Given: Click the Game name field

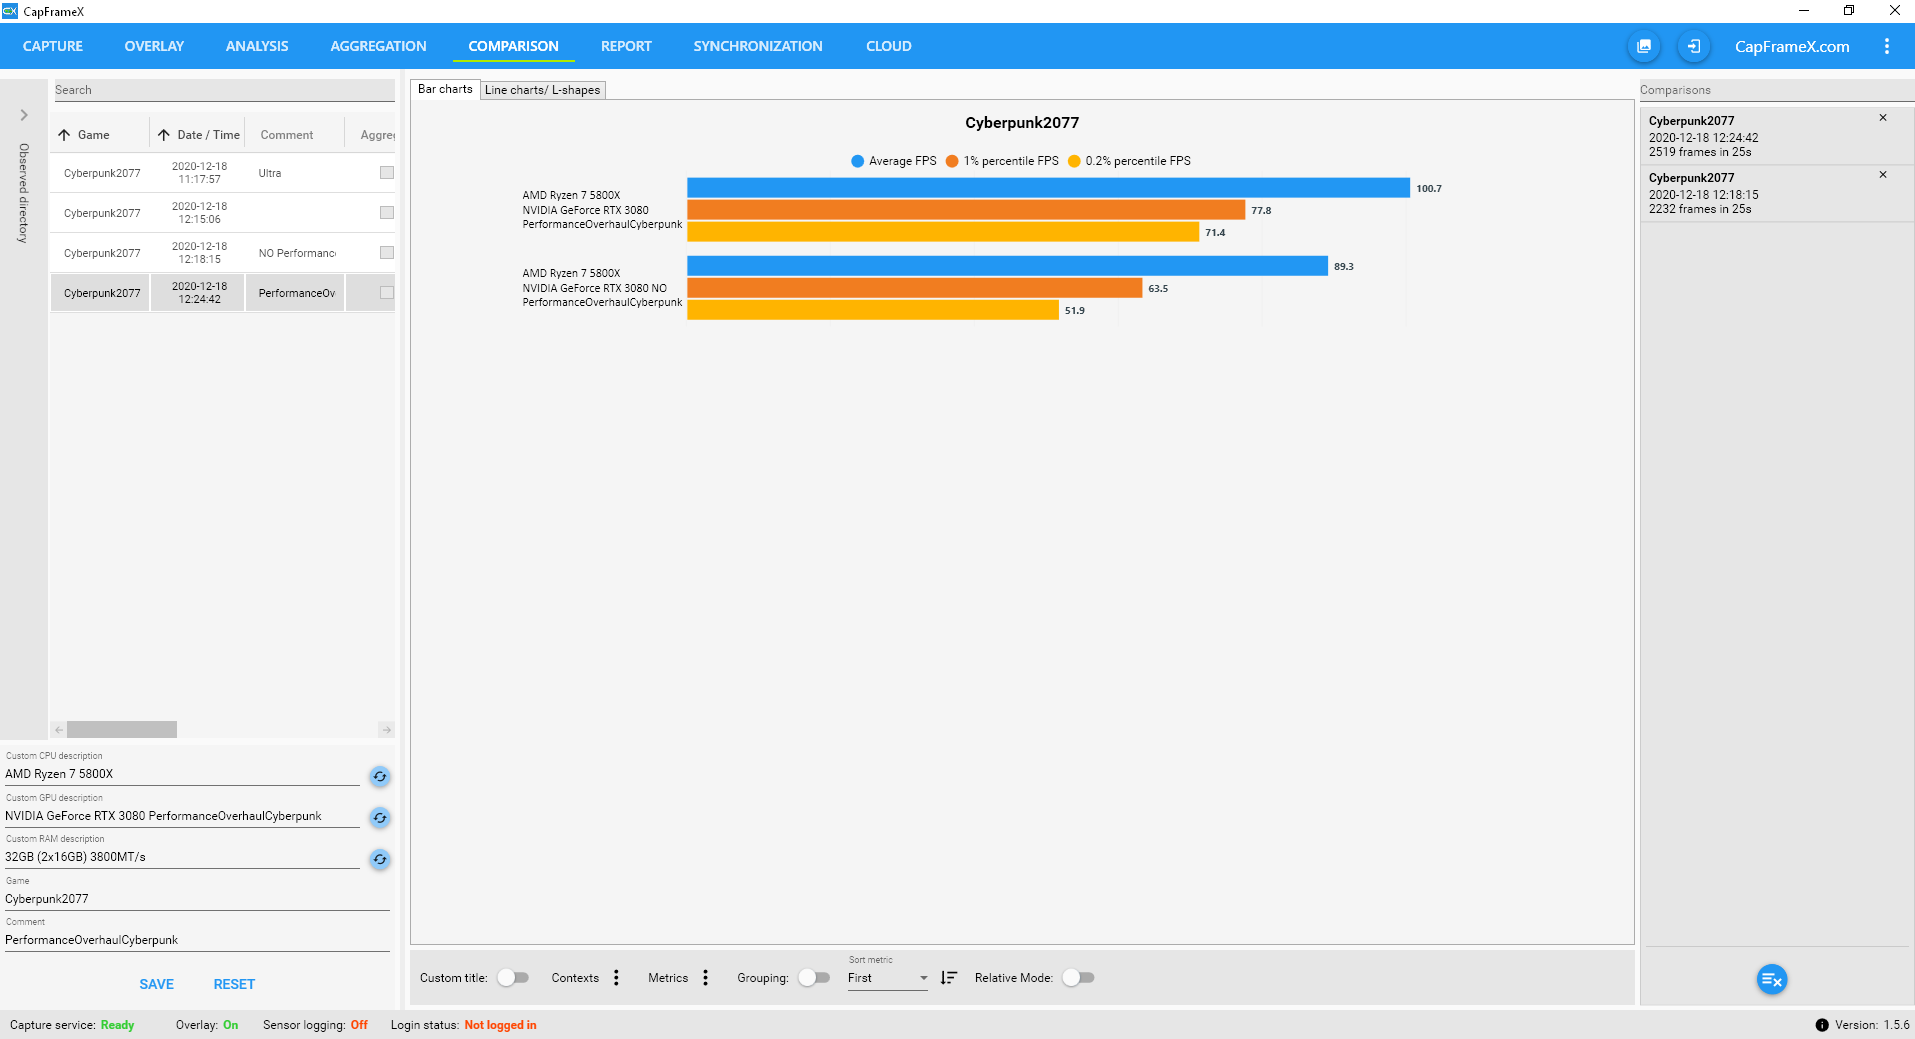Looking at the screenshot, I should pos(197,899).
